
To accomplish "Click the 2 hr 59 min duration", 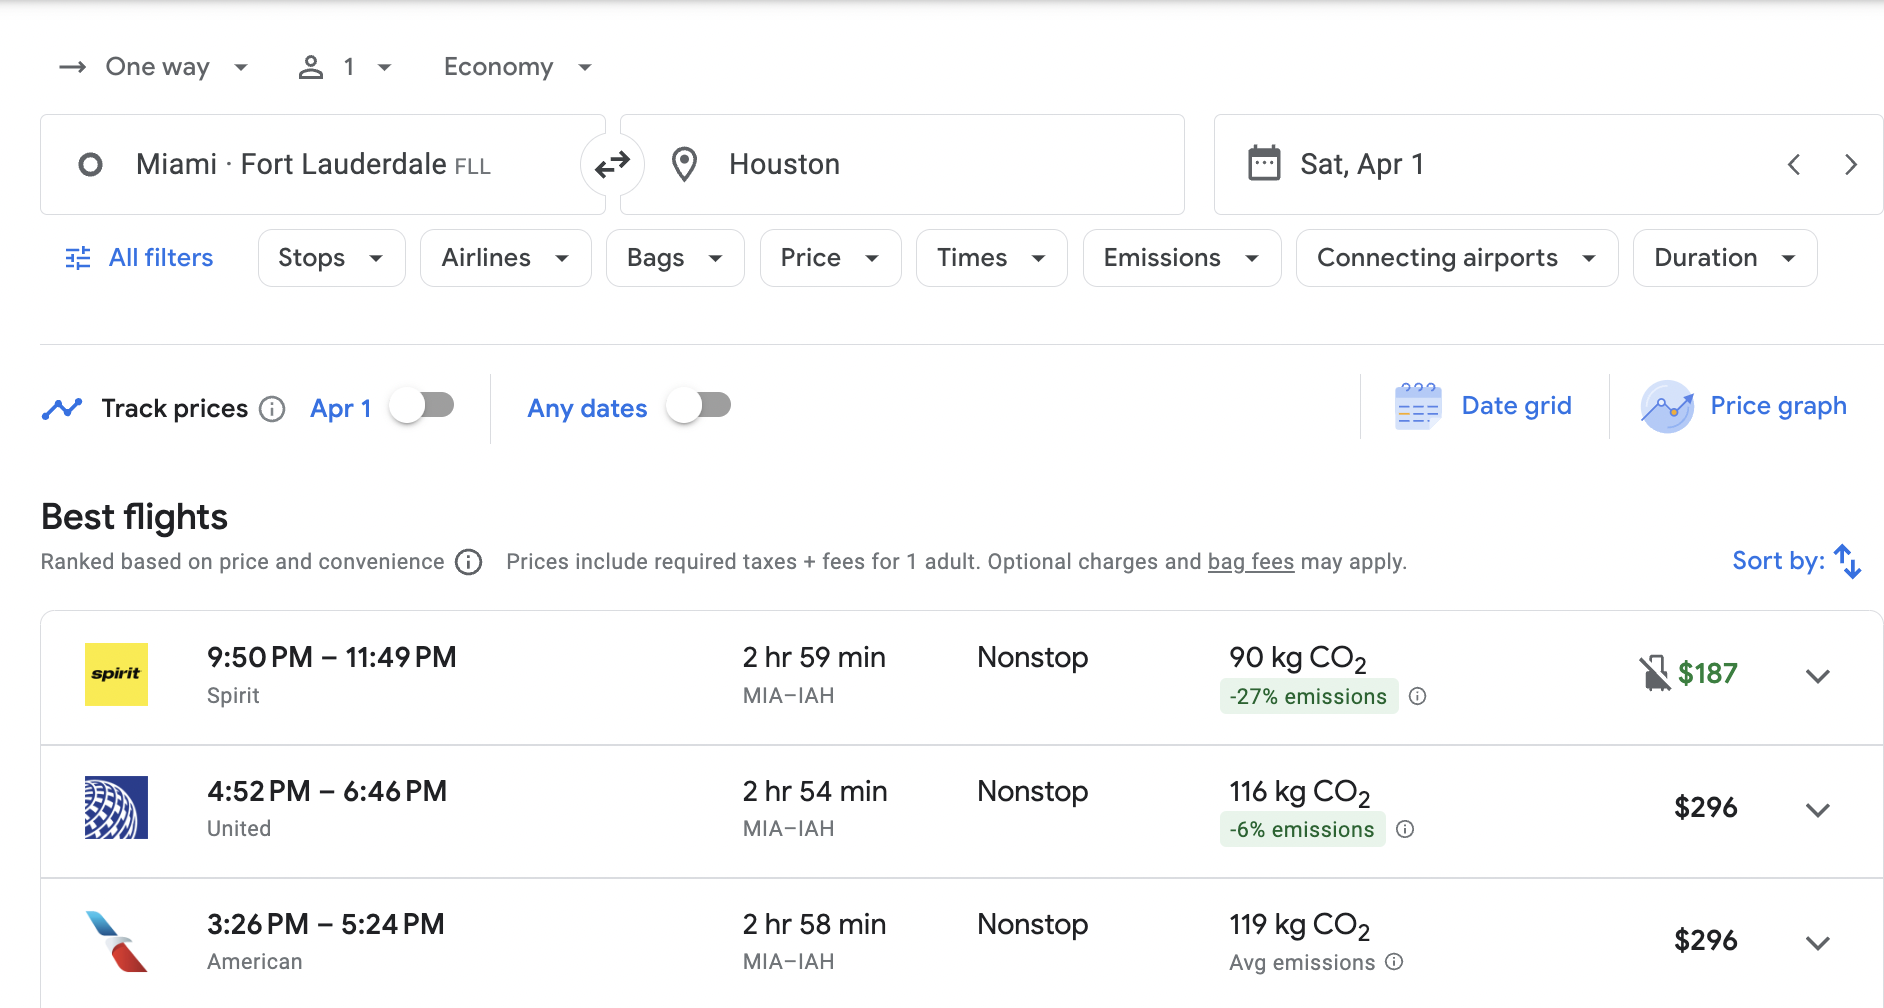I will click(x=814, y=657).
